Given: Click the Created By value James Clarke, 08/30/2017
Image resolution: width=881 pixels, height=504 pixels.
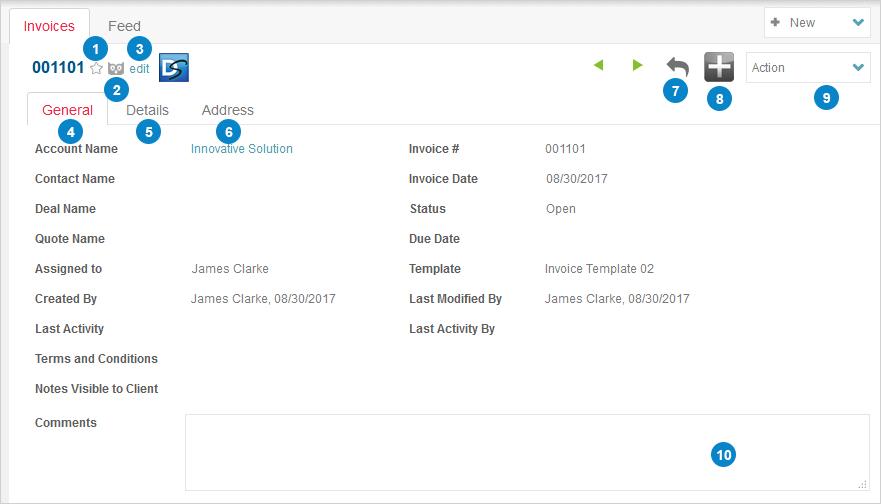Looking at the screenshot, I should 263,299.
